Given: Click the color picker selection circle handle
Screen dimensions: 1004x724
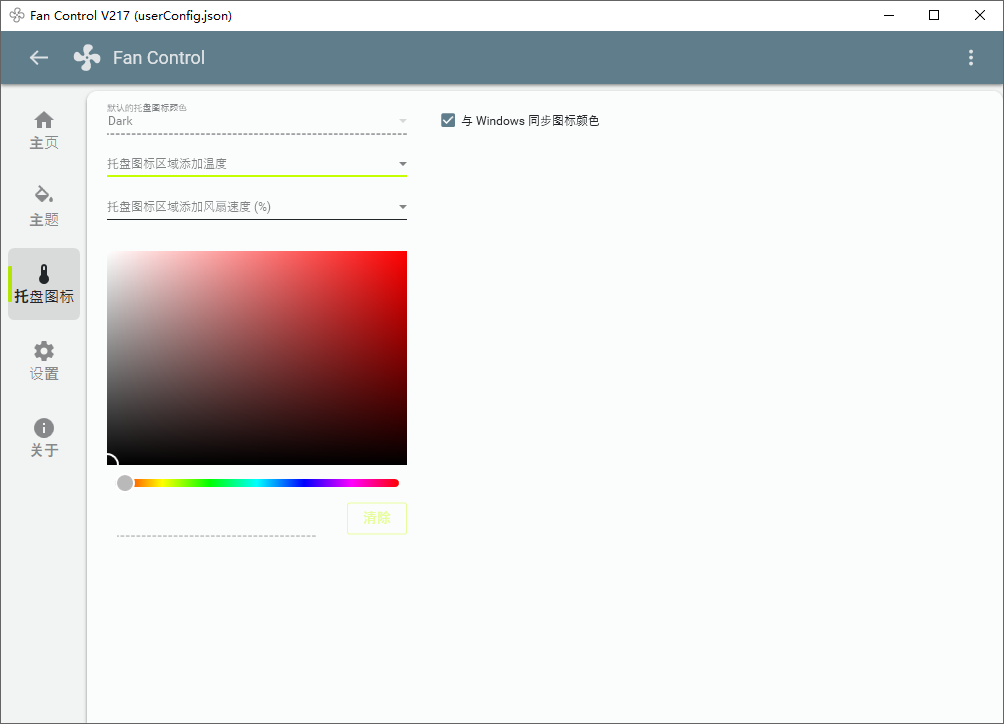Looking at the screenshot, I should (112, 461).
